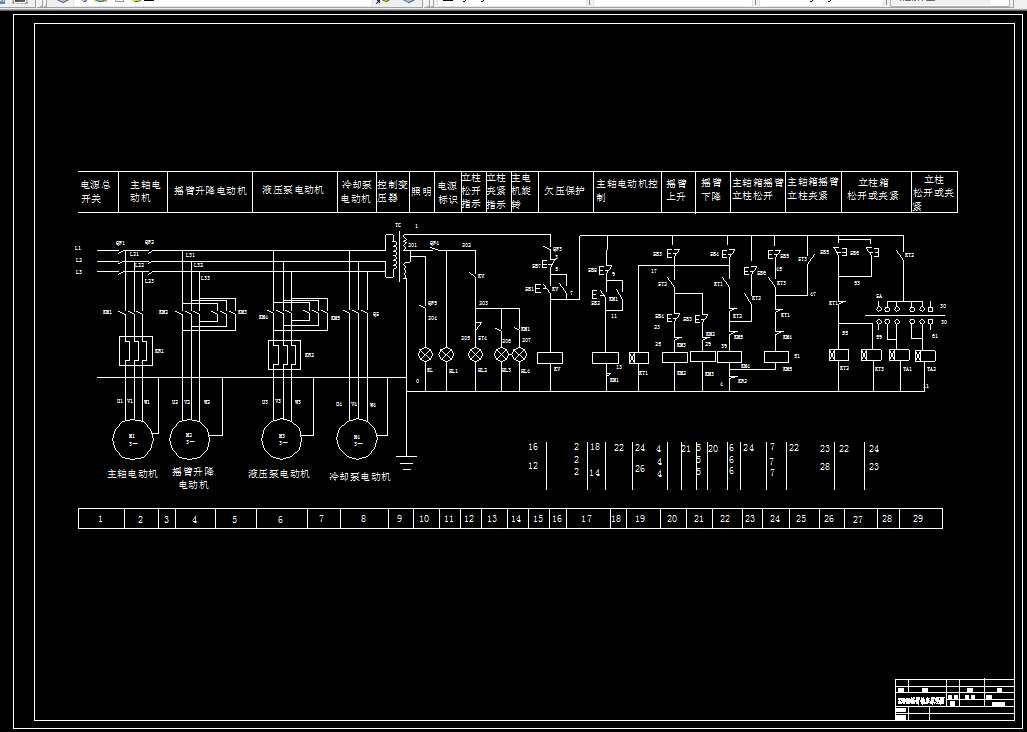Select the 电源标识 header cell

coord(448,192)
